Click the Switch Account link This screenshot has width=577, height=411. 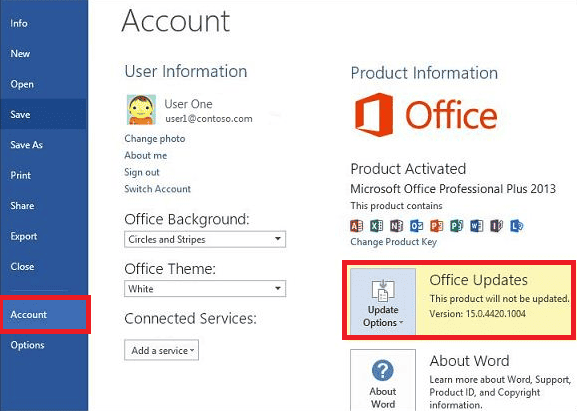click(x=157, y=189)
